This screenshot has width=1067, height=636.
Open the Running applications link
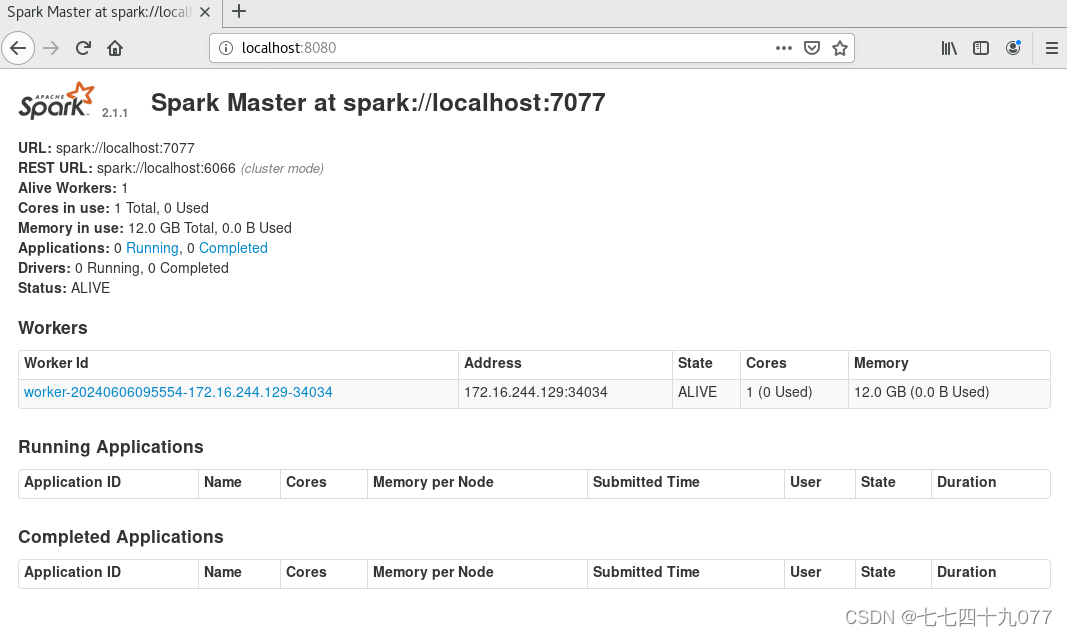coord(151,248)
